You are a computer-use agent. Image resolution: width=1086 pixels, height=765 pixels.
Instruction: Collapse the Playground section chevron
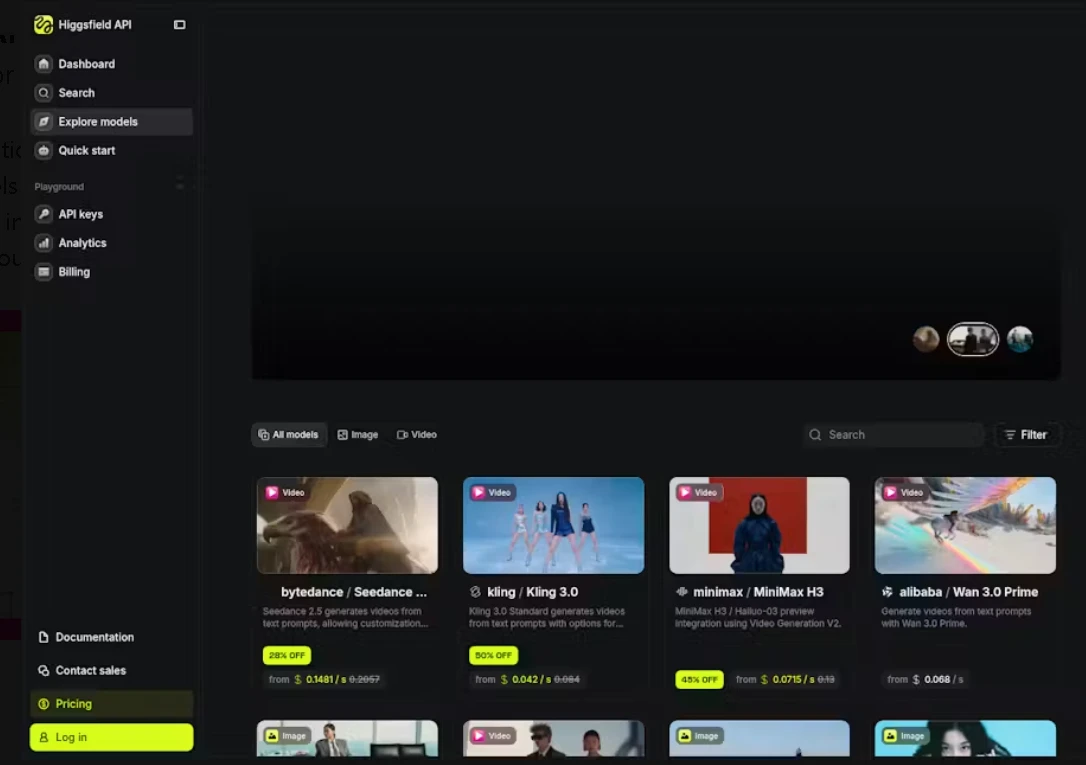click(179, 186)
